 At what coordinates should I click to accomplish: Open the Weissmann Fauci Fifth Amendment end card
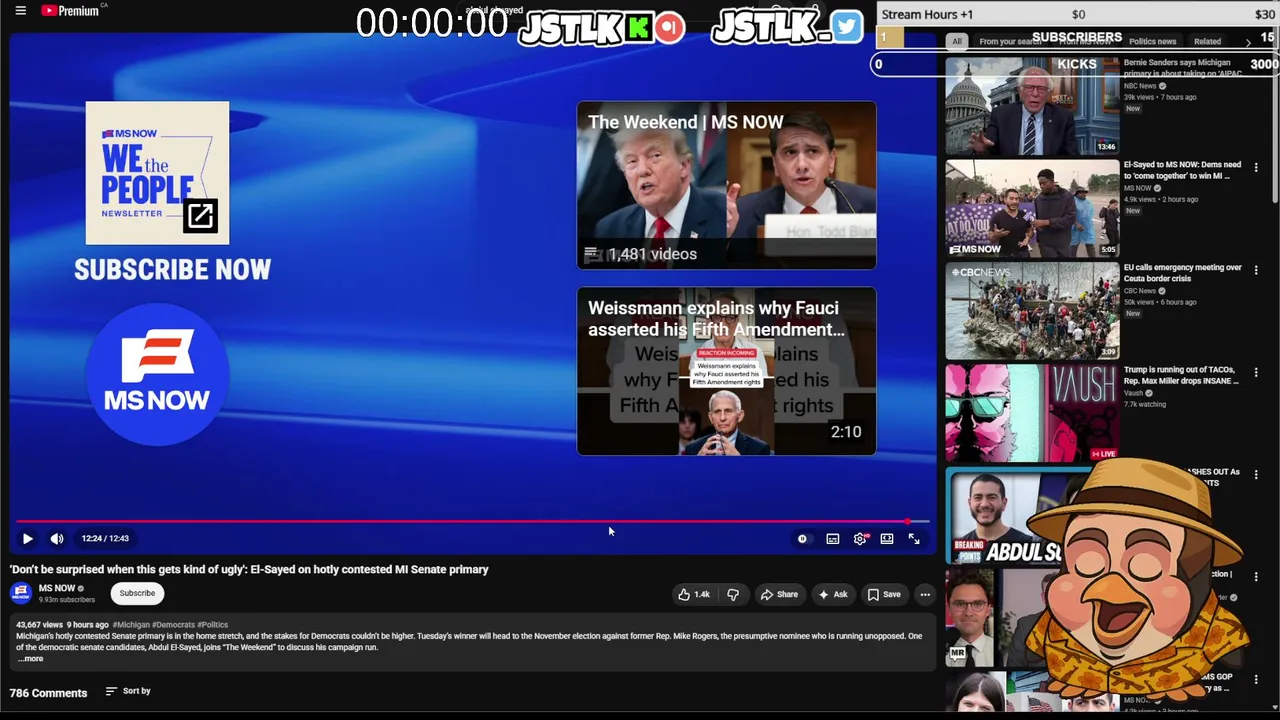[x=726, y=371]
